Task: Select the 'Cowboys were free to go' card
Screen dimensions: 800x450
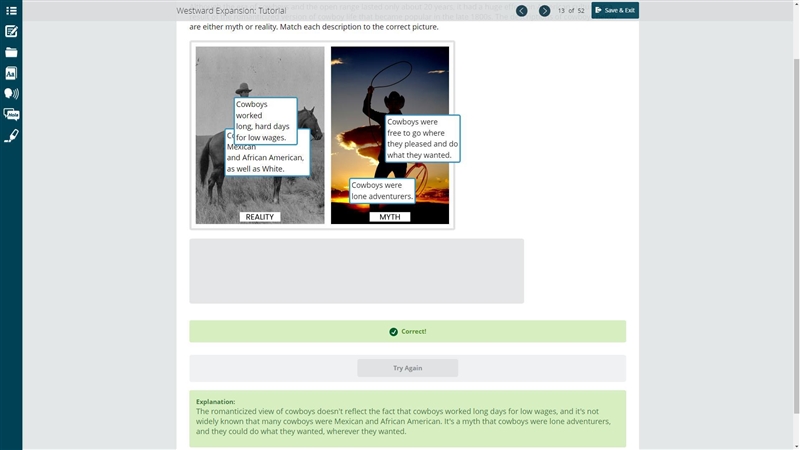Action: (422, 138)
